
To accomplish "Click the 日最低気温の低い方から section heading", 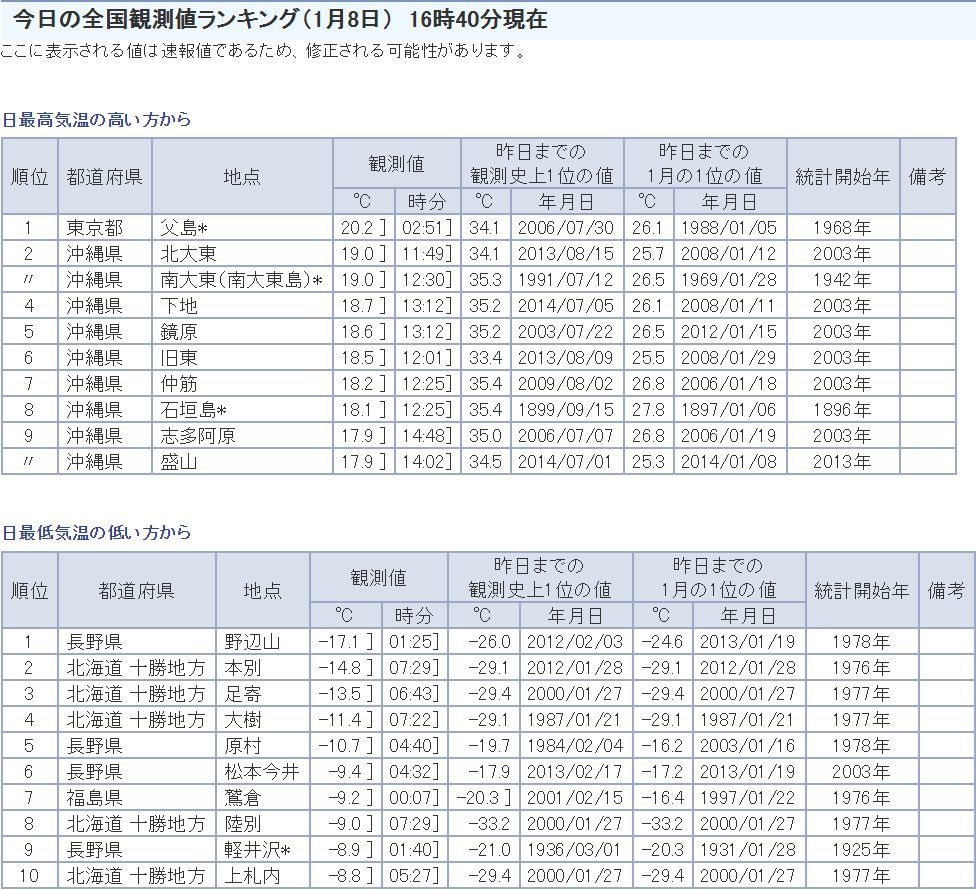I will point(96,533).
